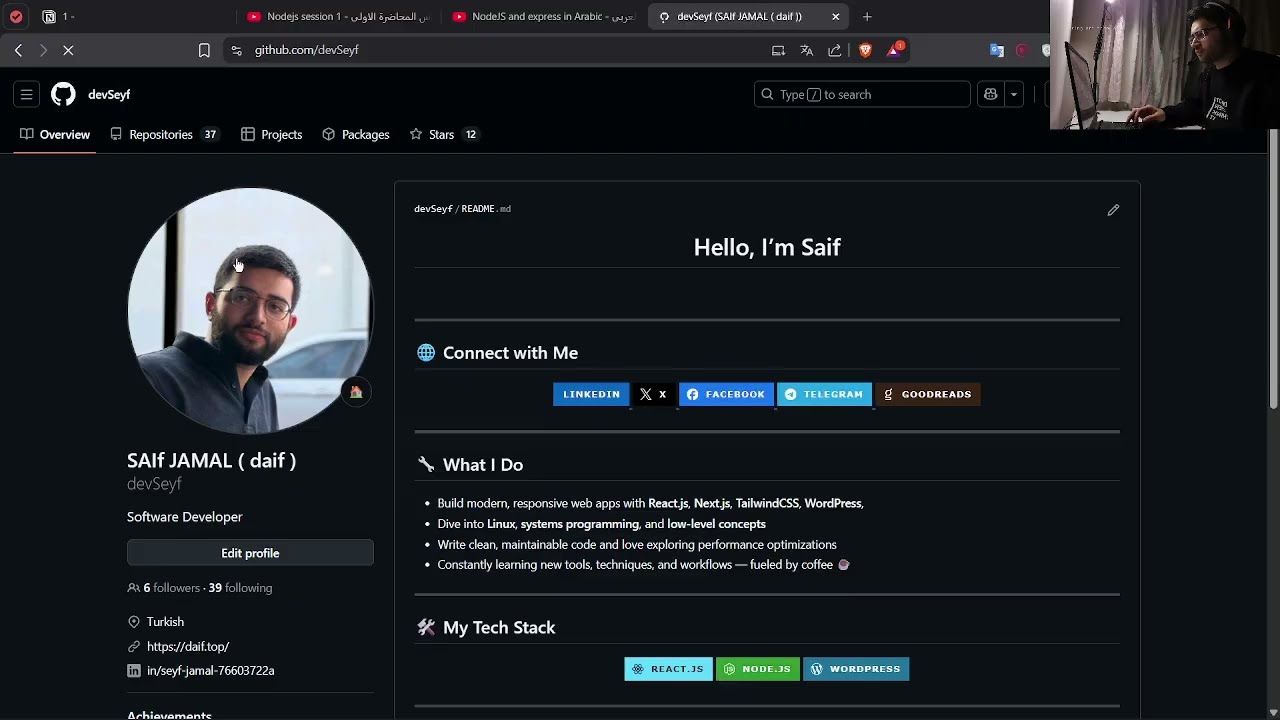
Task: Click the Facebook badge
Action: pos(726,394)
